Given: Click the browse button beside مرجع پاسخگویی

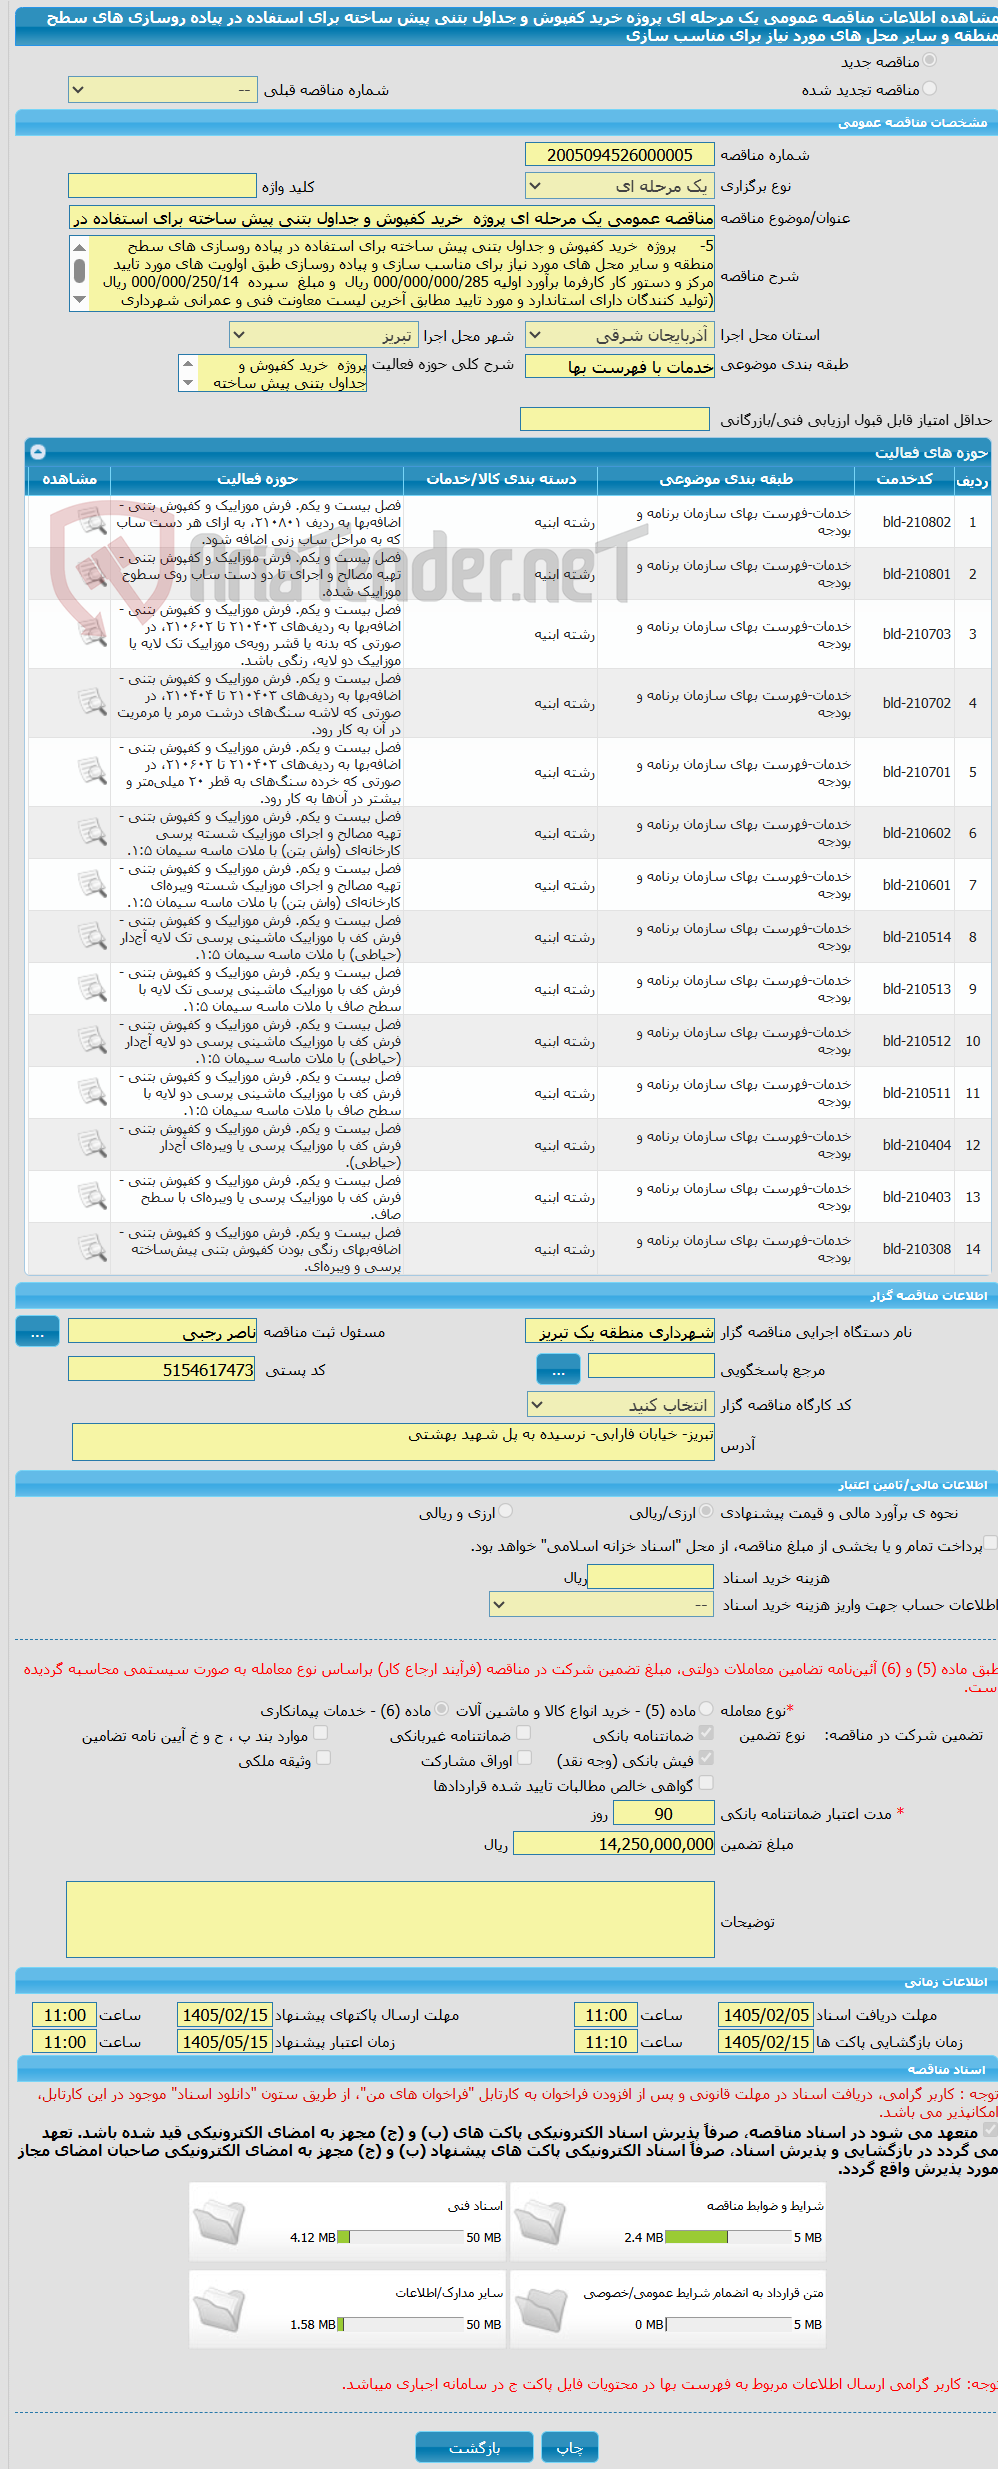Looking at the screenshot, I should [558, 1367].
